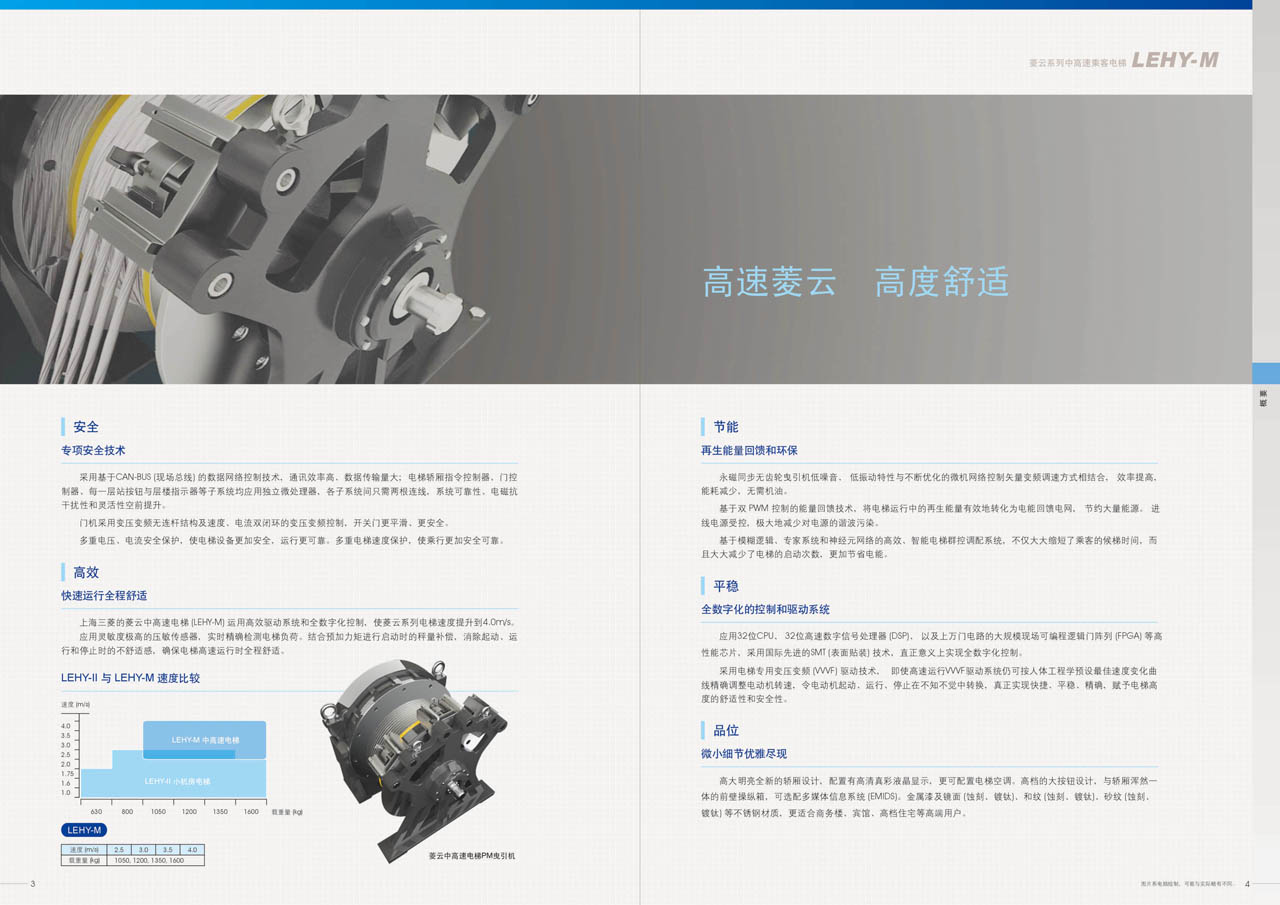Click the 4.0 cell in the LEHY-M table
Screen dimensions: 1280x905
tap(193, 850)
